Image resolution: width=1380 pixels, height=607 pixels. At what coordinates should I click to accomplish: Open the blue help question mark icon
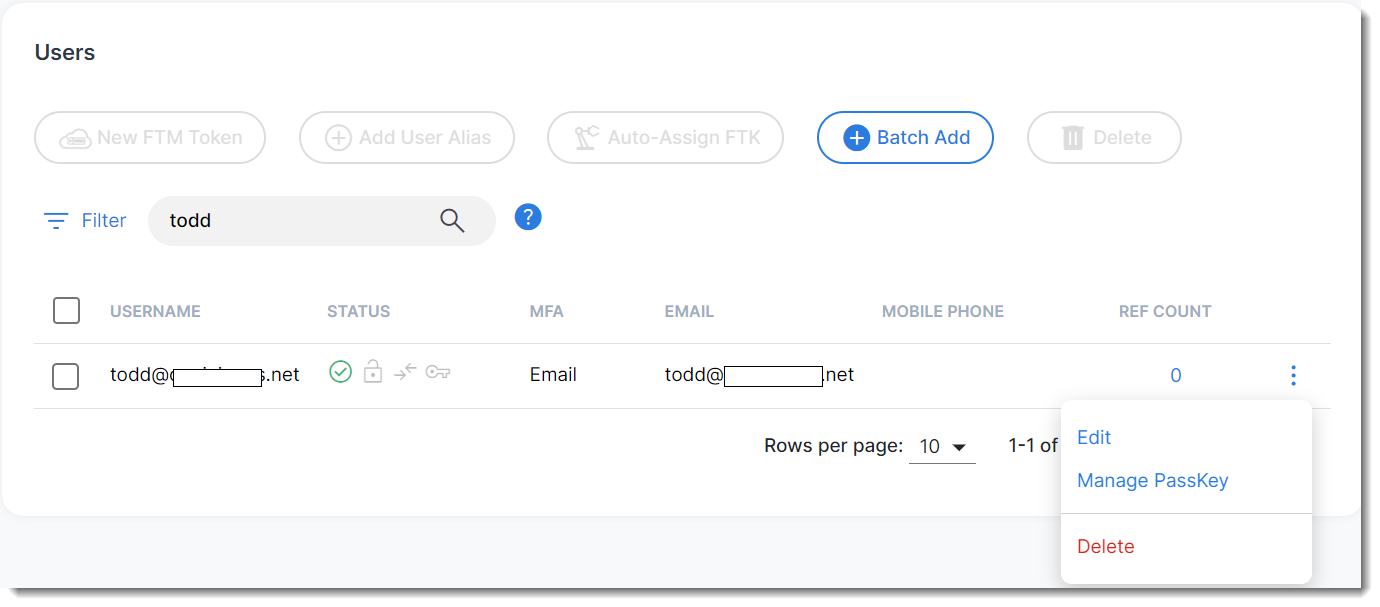click(x=528, y=217)
